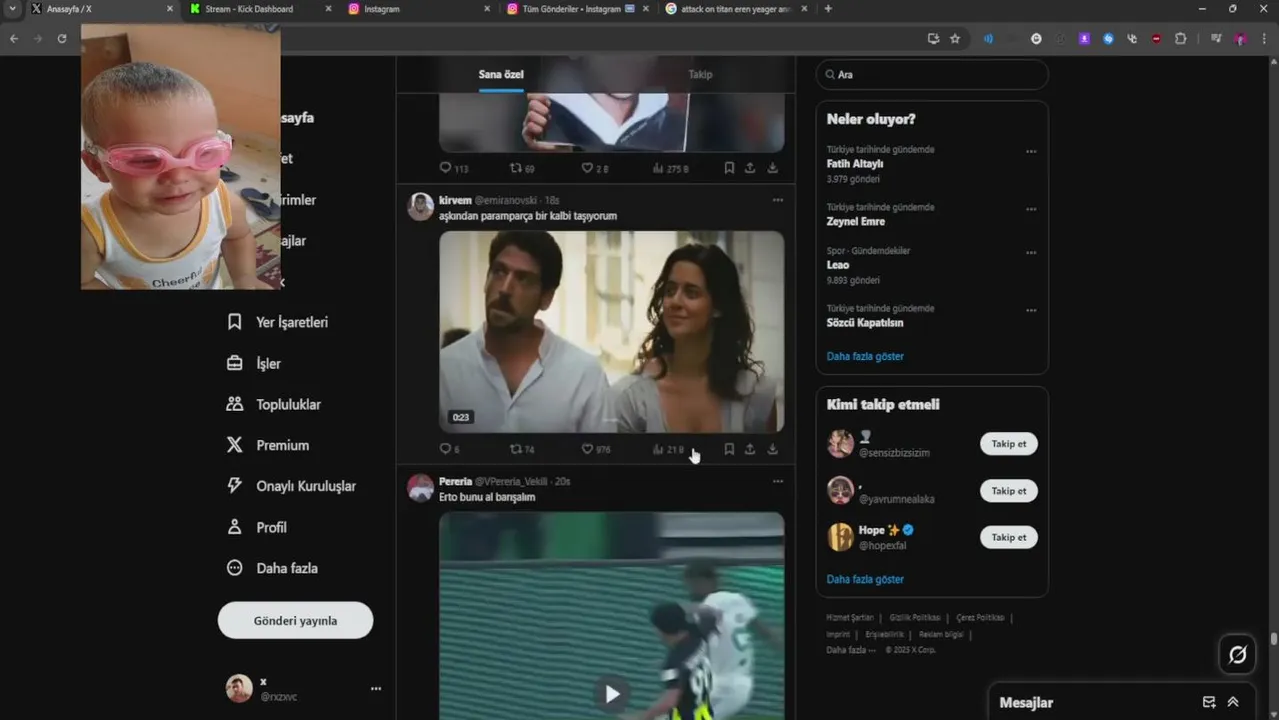The width and height of the screenshot is (1279, 720).
Task: Open the Fatih Altaylı trend
Action: 855,164
